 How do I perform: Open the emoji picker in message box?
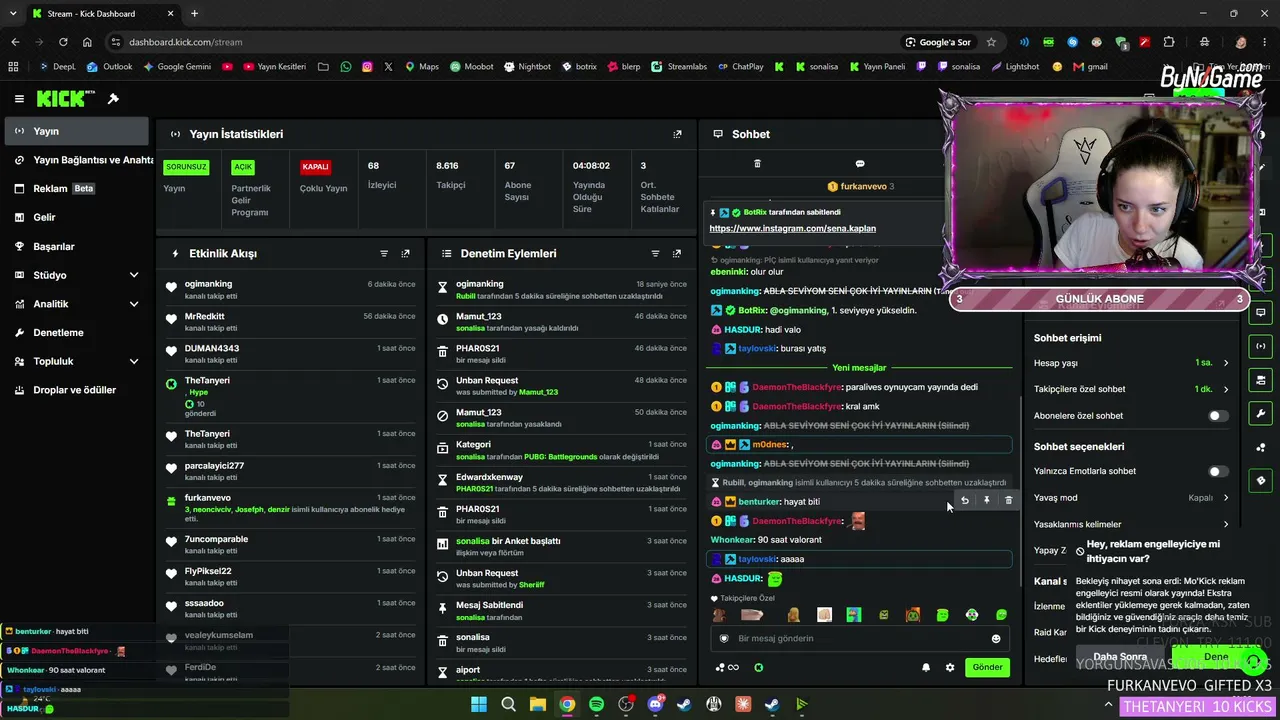point(996,639)
